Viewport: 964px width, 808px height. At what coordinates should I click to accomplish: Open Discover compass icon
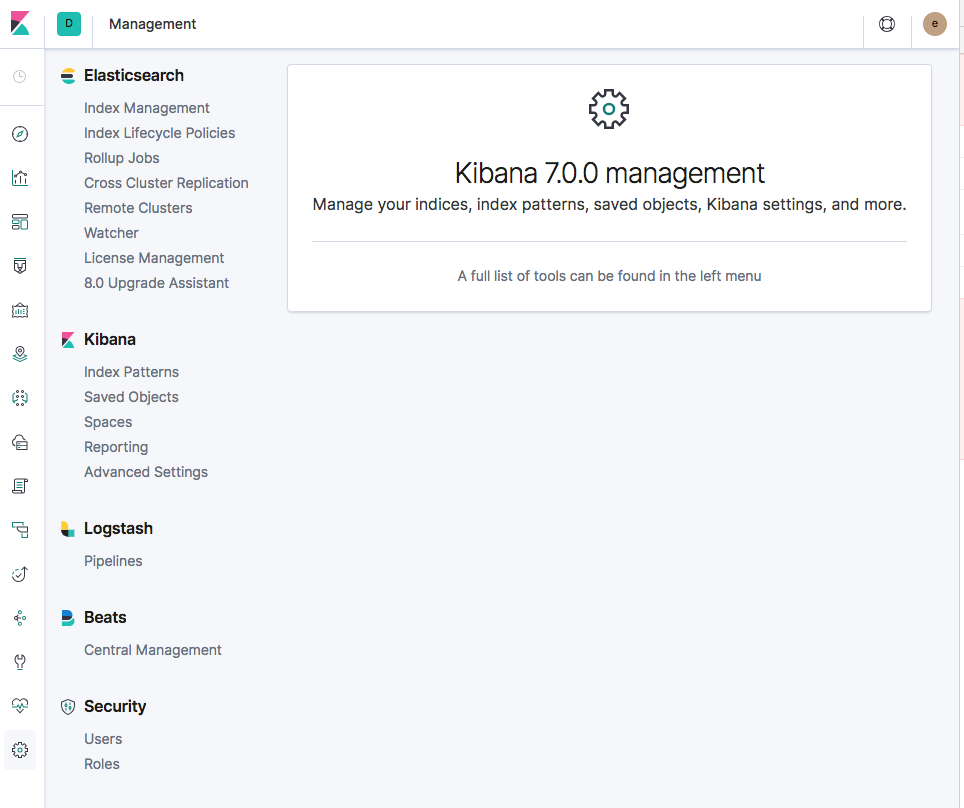click(x=20, y=134)
